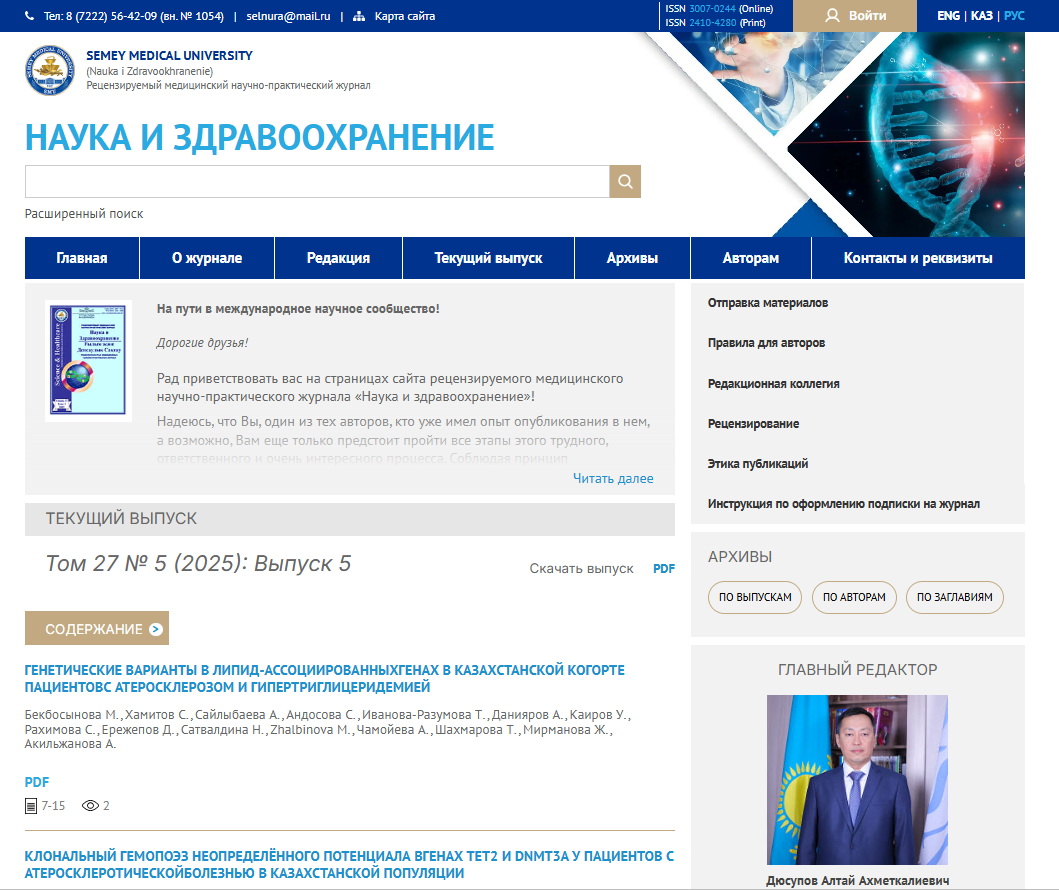
Task: Open article on clonal hematopoiesis TET2 DNMT3A
Action: 349,864
